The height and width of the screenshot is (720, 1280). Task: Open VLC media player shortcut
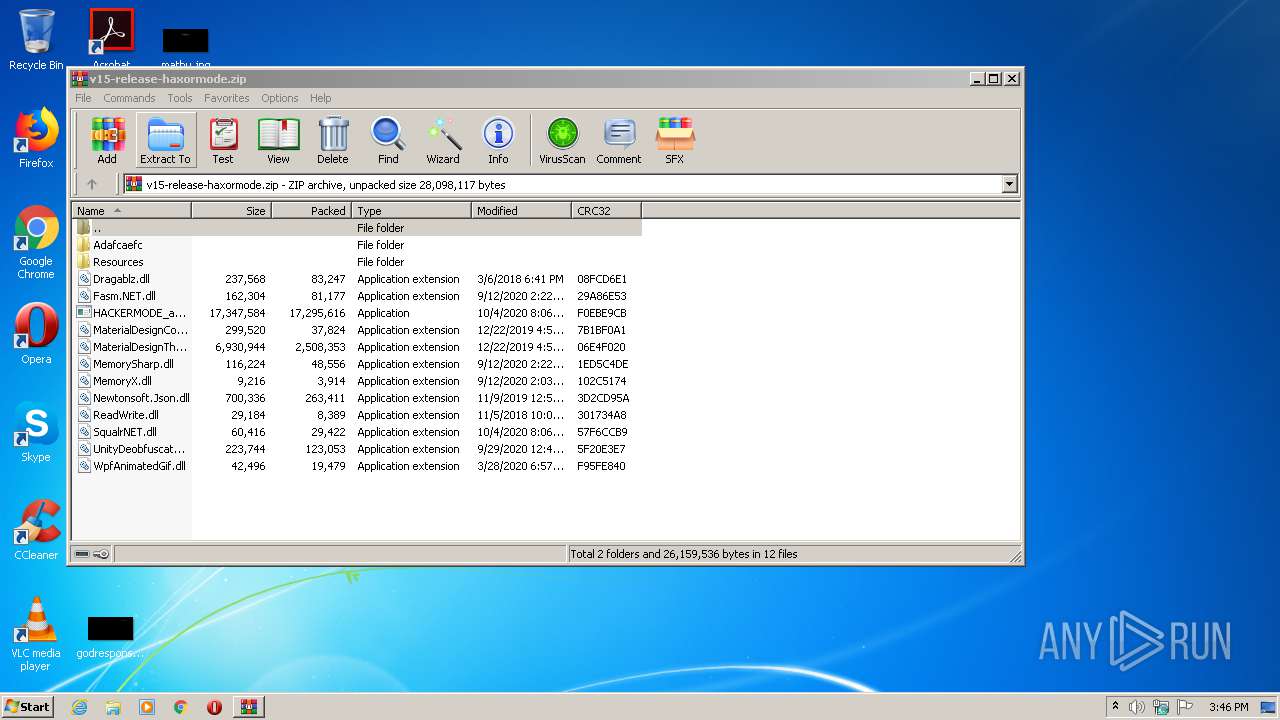tap(36, 634)
